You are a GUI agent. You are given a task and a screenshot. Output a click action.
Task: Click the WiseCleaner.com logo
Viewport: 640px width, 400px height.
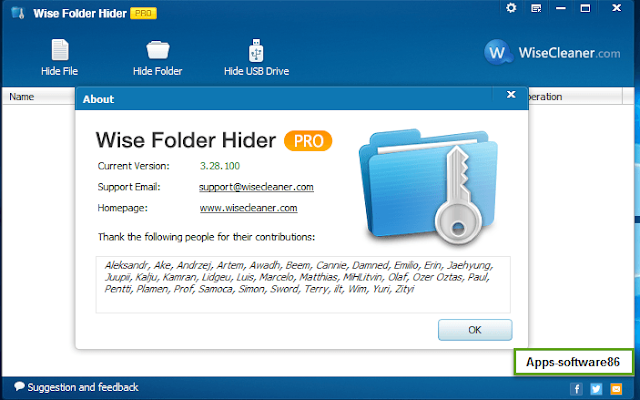click(552, 52)
